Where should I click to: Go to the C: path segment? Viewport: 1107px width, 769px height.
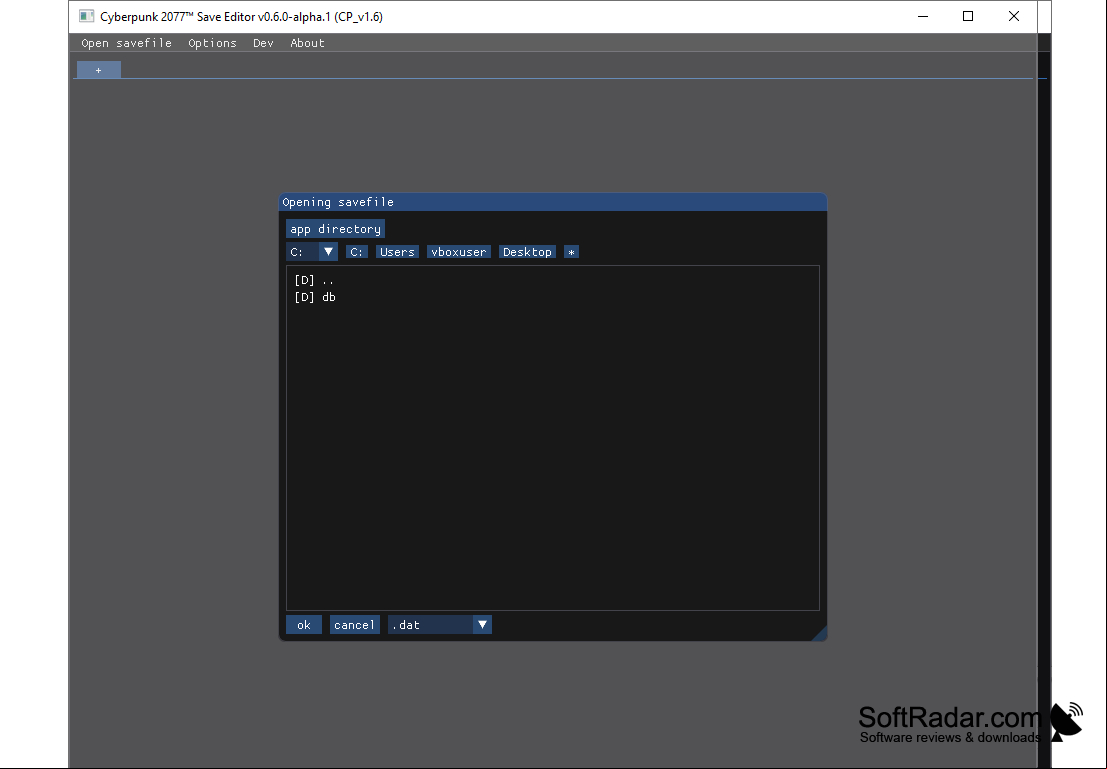click(x=357, y=252)
